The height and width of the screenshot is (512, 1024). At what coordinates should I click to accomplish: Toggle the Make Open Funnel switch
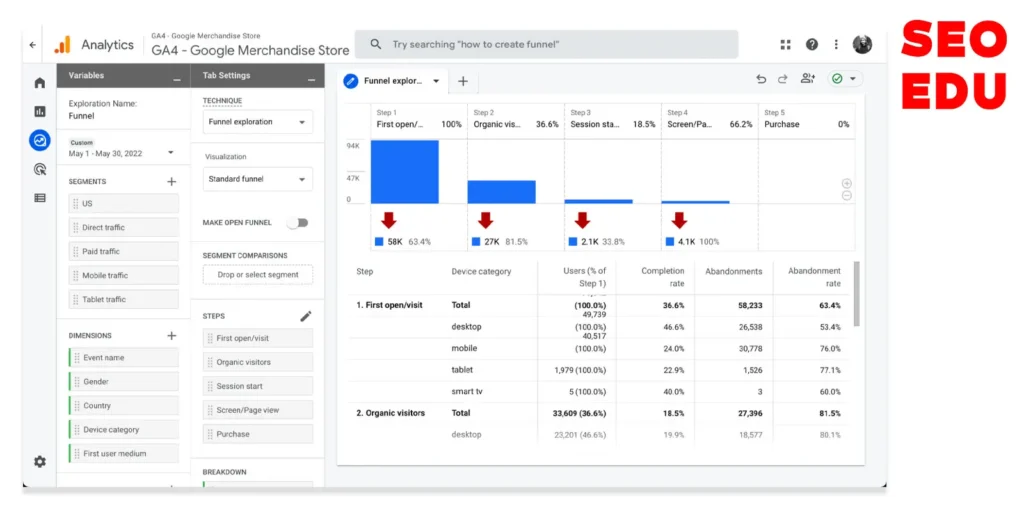pos(298,223)
